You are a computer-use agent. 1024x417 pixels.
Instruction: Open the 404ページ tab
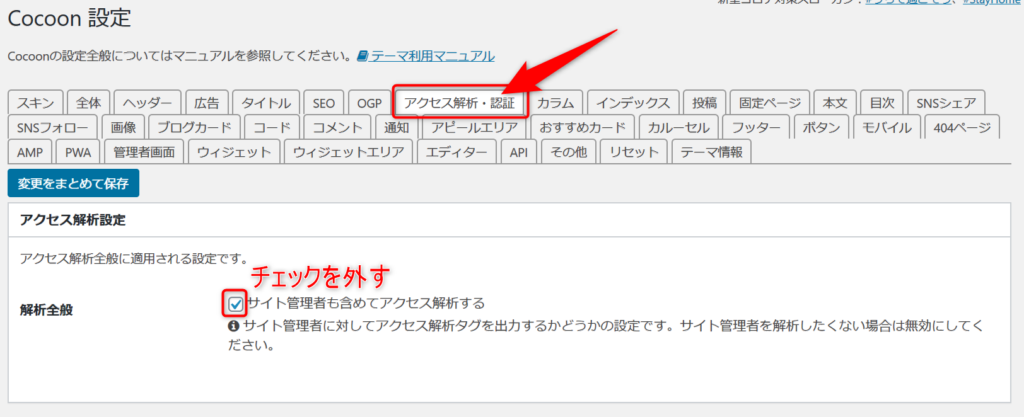(962, 127)
